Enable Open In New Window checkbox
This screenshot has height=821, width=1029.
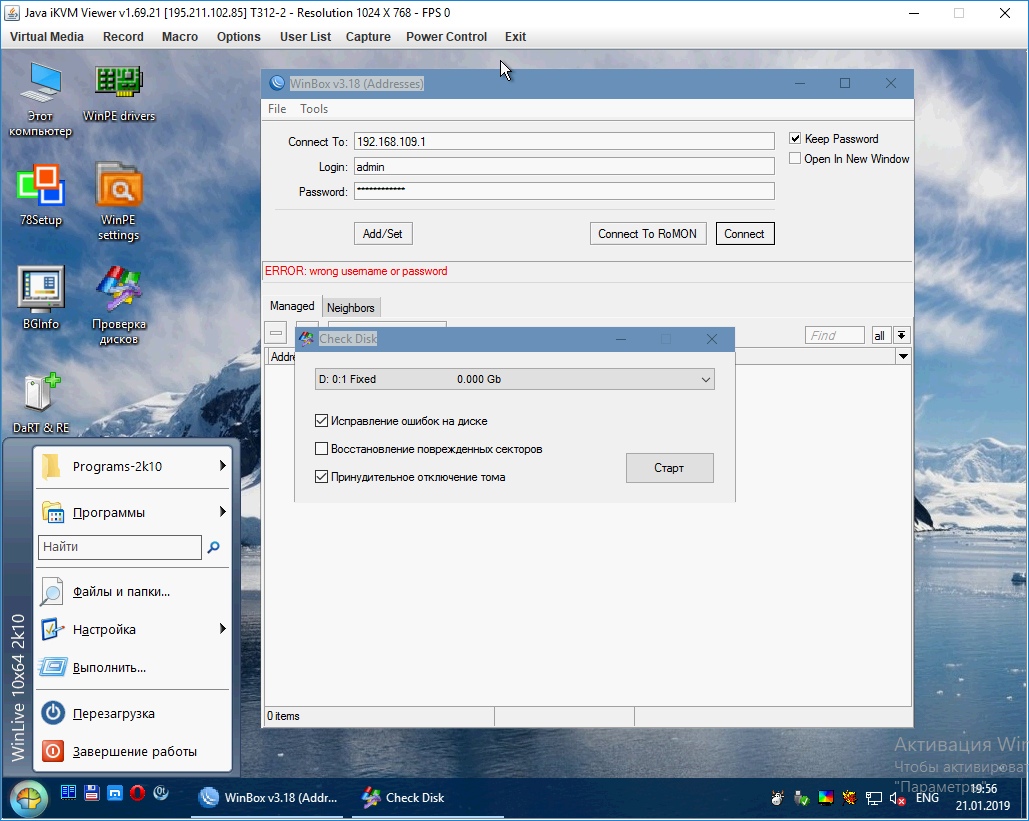click(795, 158)
